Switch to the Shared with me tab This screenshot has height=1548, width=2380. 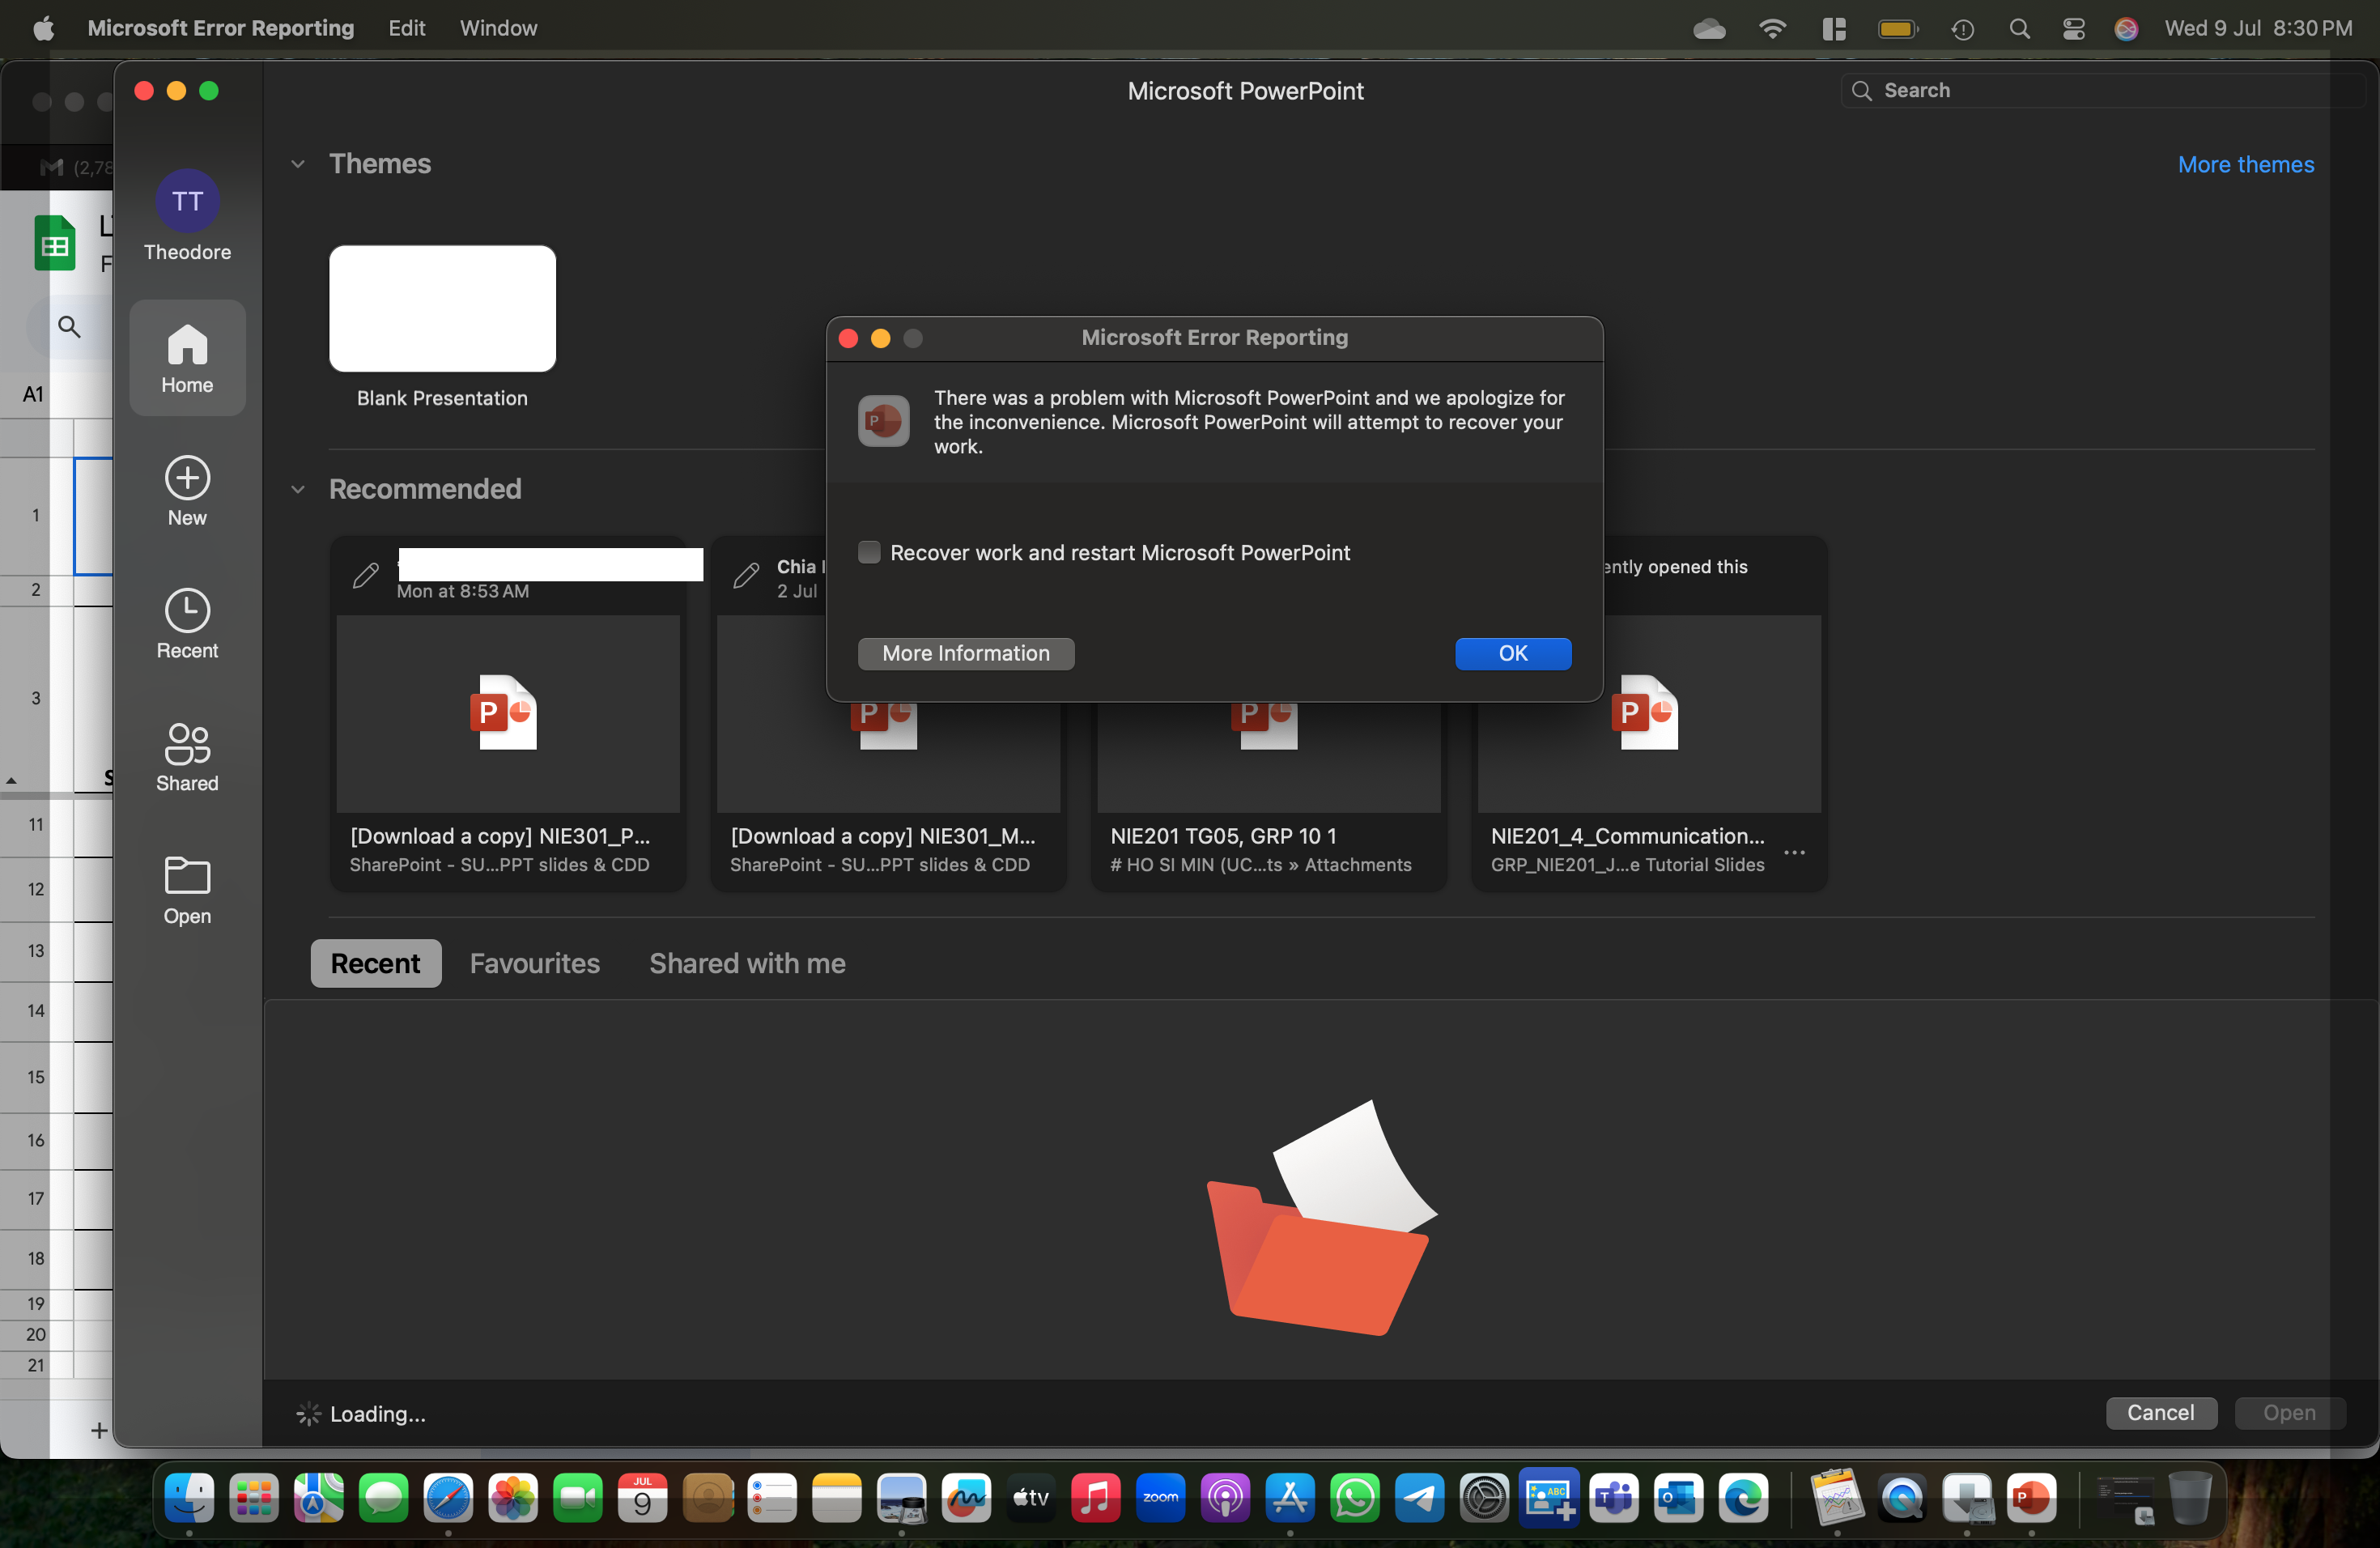[x=747, y=963]
